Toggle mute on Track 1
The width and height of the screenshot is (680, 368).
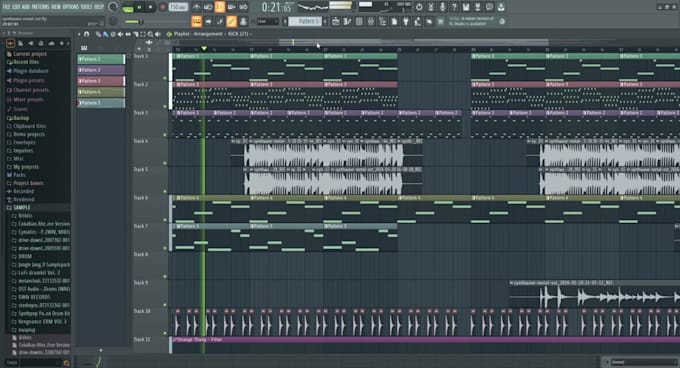(165, 78)
